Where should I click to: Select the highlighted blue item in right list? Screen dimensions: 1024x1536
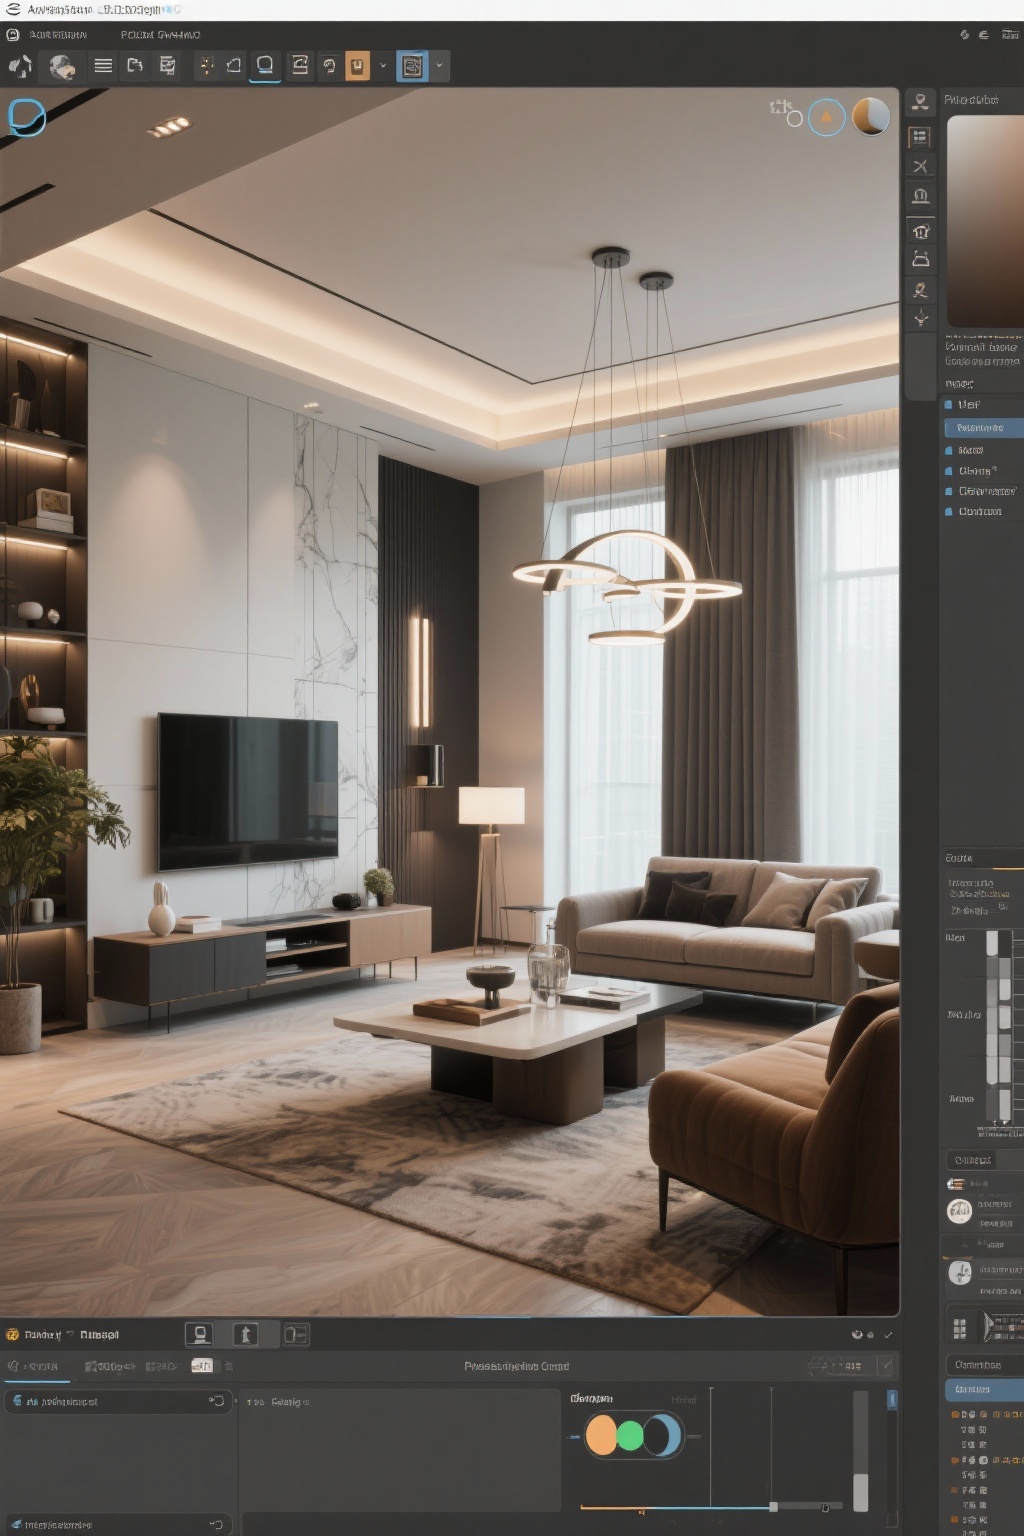click(982, 428)
